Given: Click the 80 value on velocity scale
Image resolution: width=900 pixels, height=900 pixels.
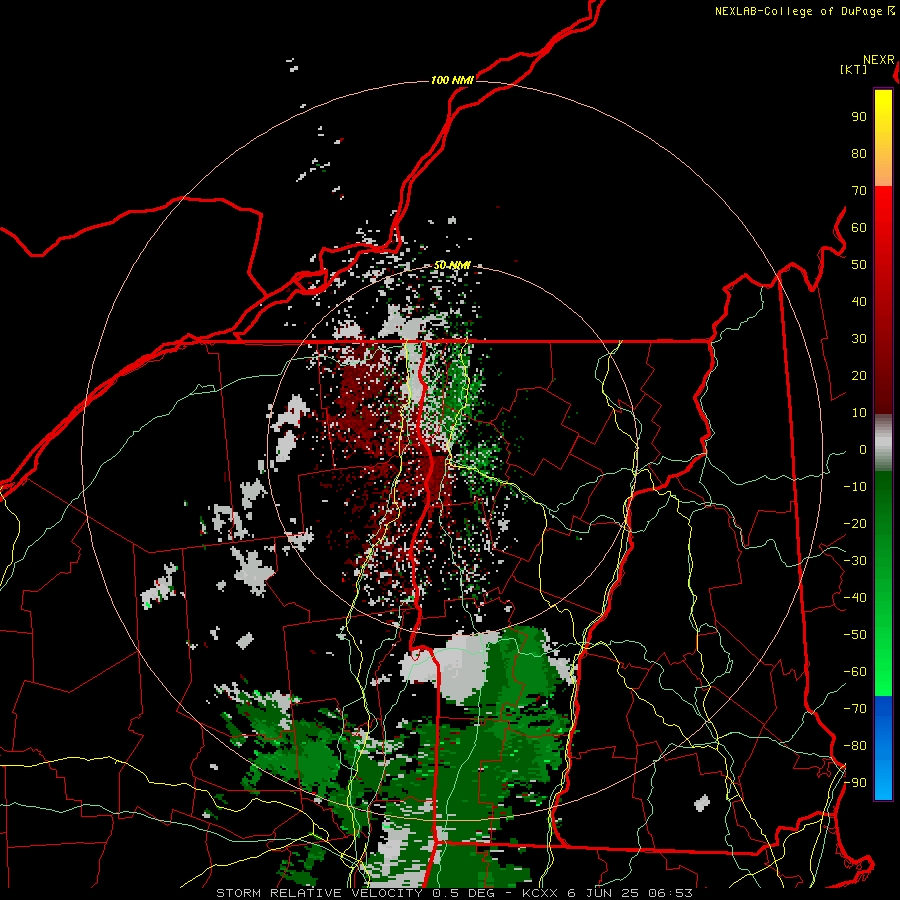Looking at the screenshot, I should pyautogui.click(x=859, y=154).
